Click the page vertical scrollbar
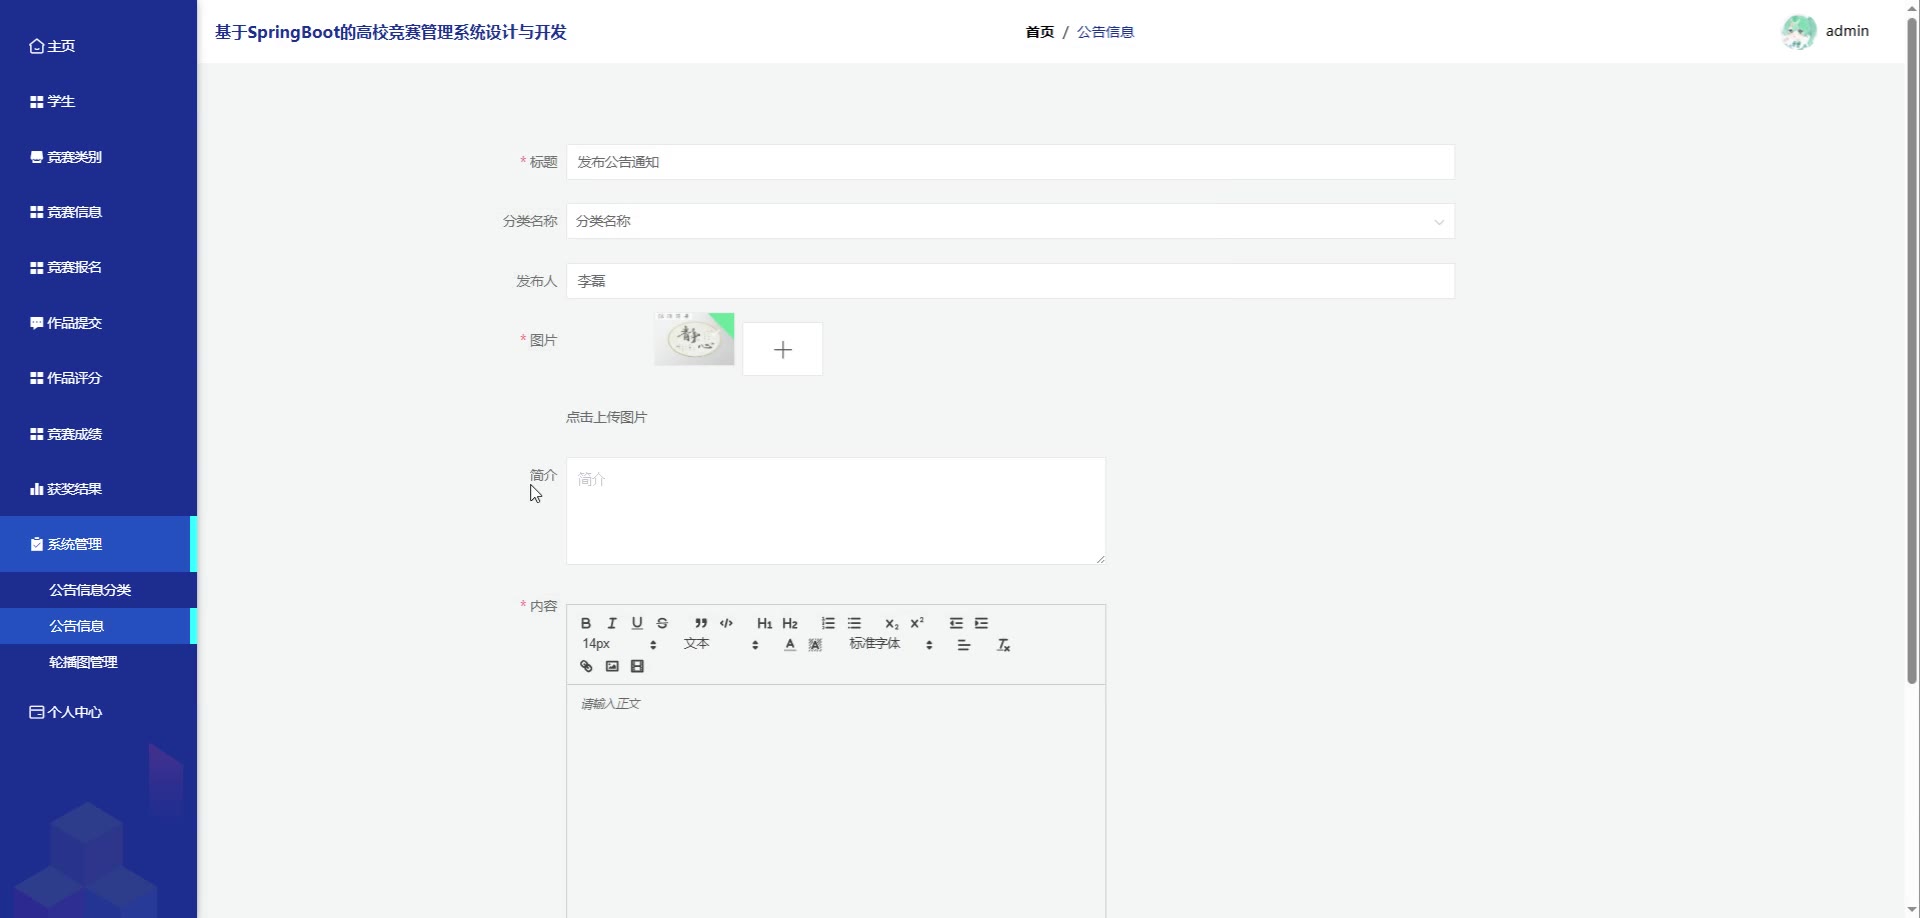1920x918 pixels. pyautogui.click(x=1912, y=350)
